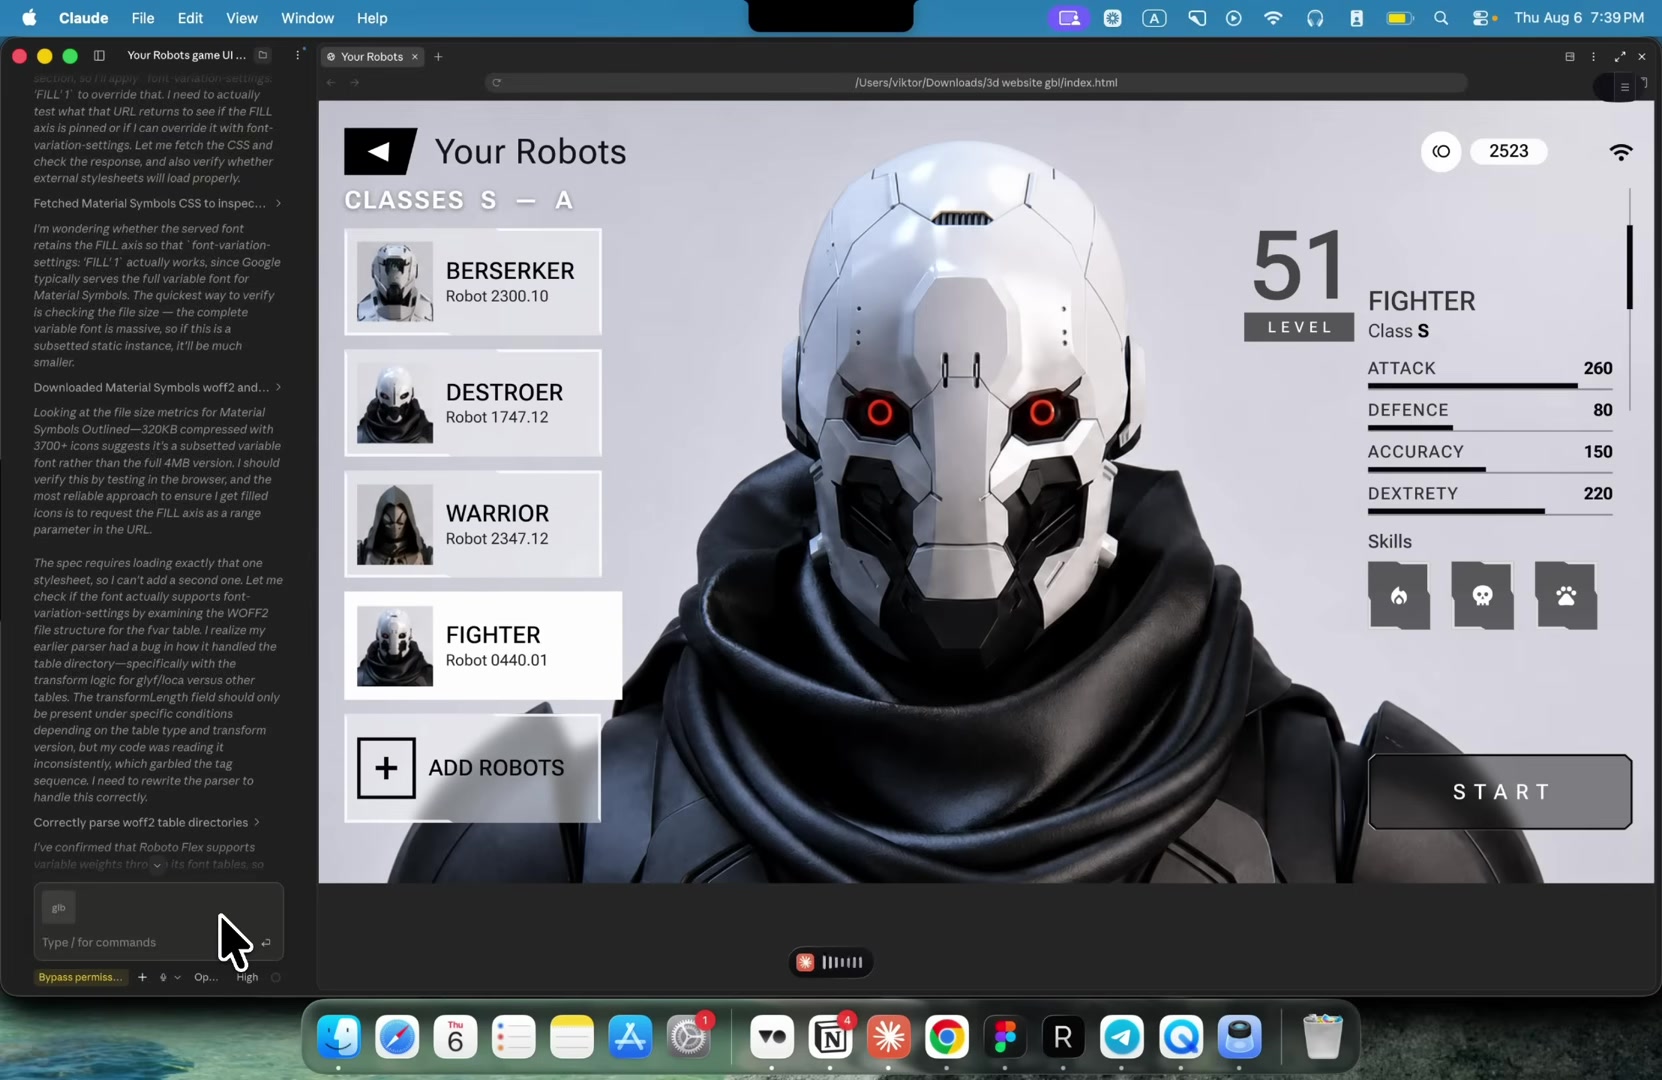Viewport: 1662px width, 1080px height.
Task: Open the three-dot menu beside session title
Action: click(x=297, y=55)
